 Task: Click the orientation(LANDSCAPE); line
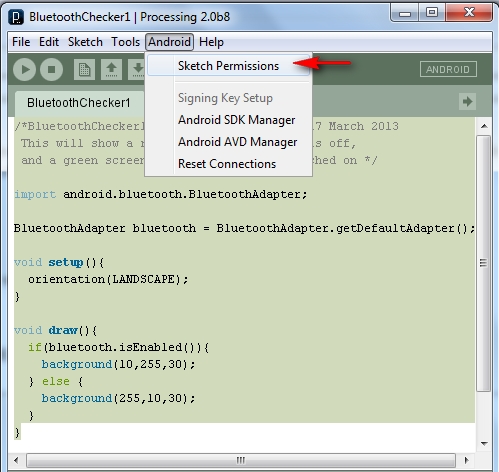coord(108,279)
